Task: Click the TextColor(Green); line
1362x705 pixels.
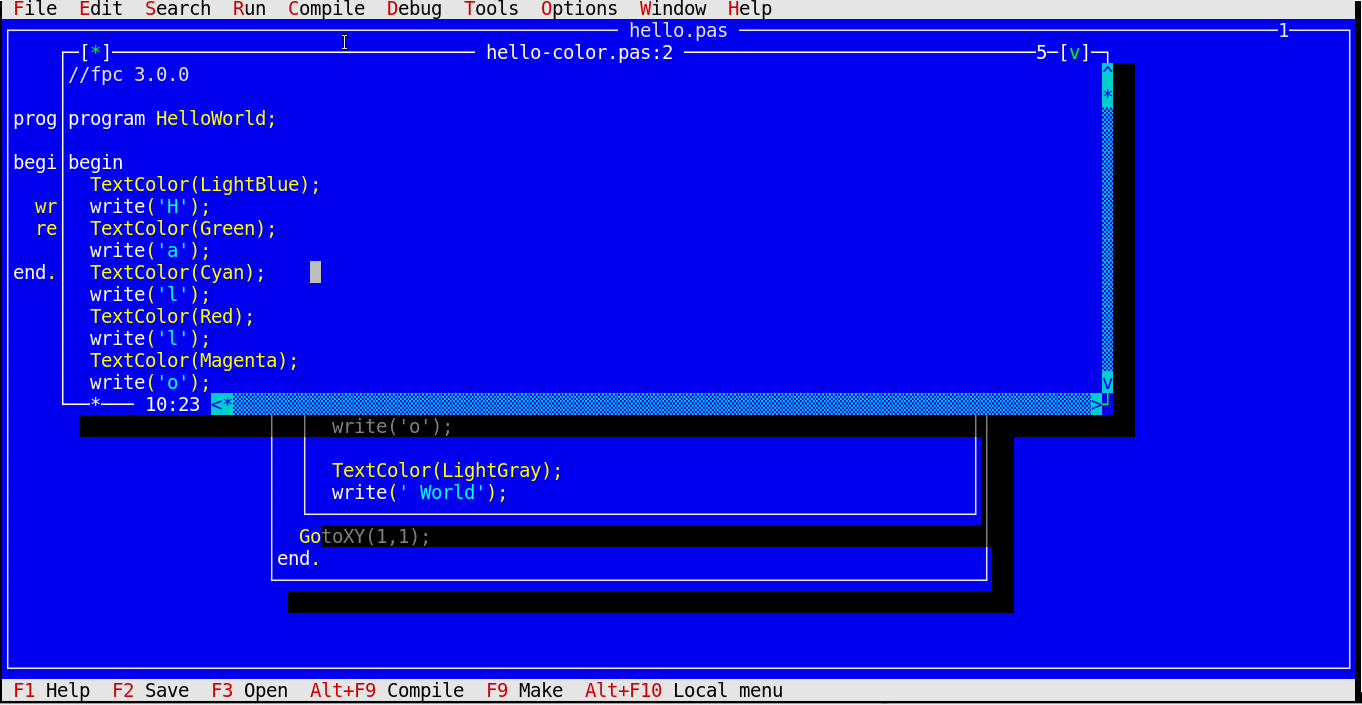Action: point(183,228)
